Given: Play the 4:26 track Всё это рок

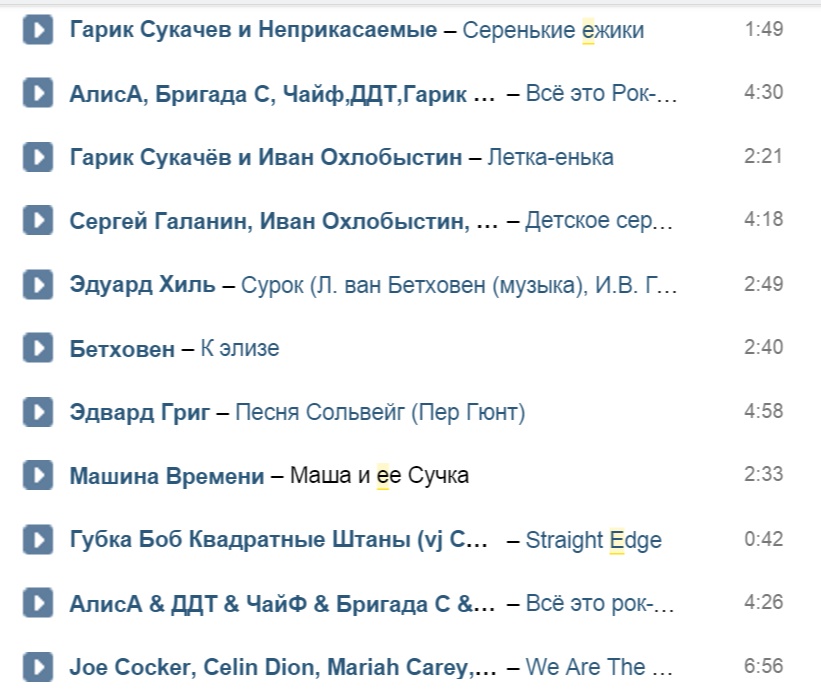Looking at the screenshot, I should pos(38,603).
